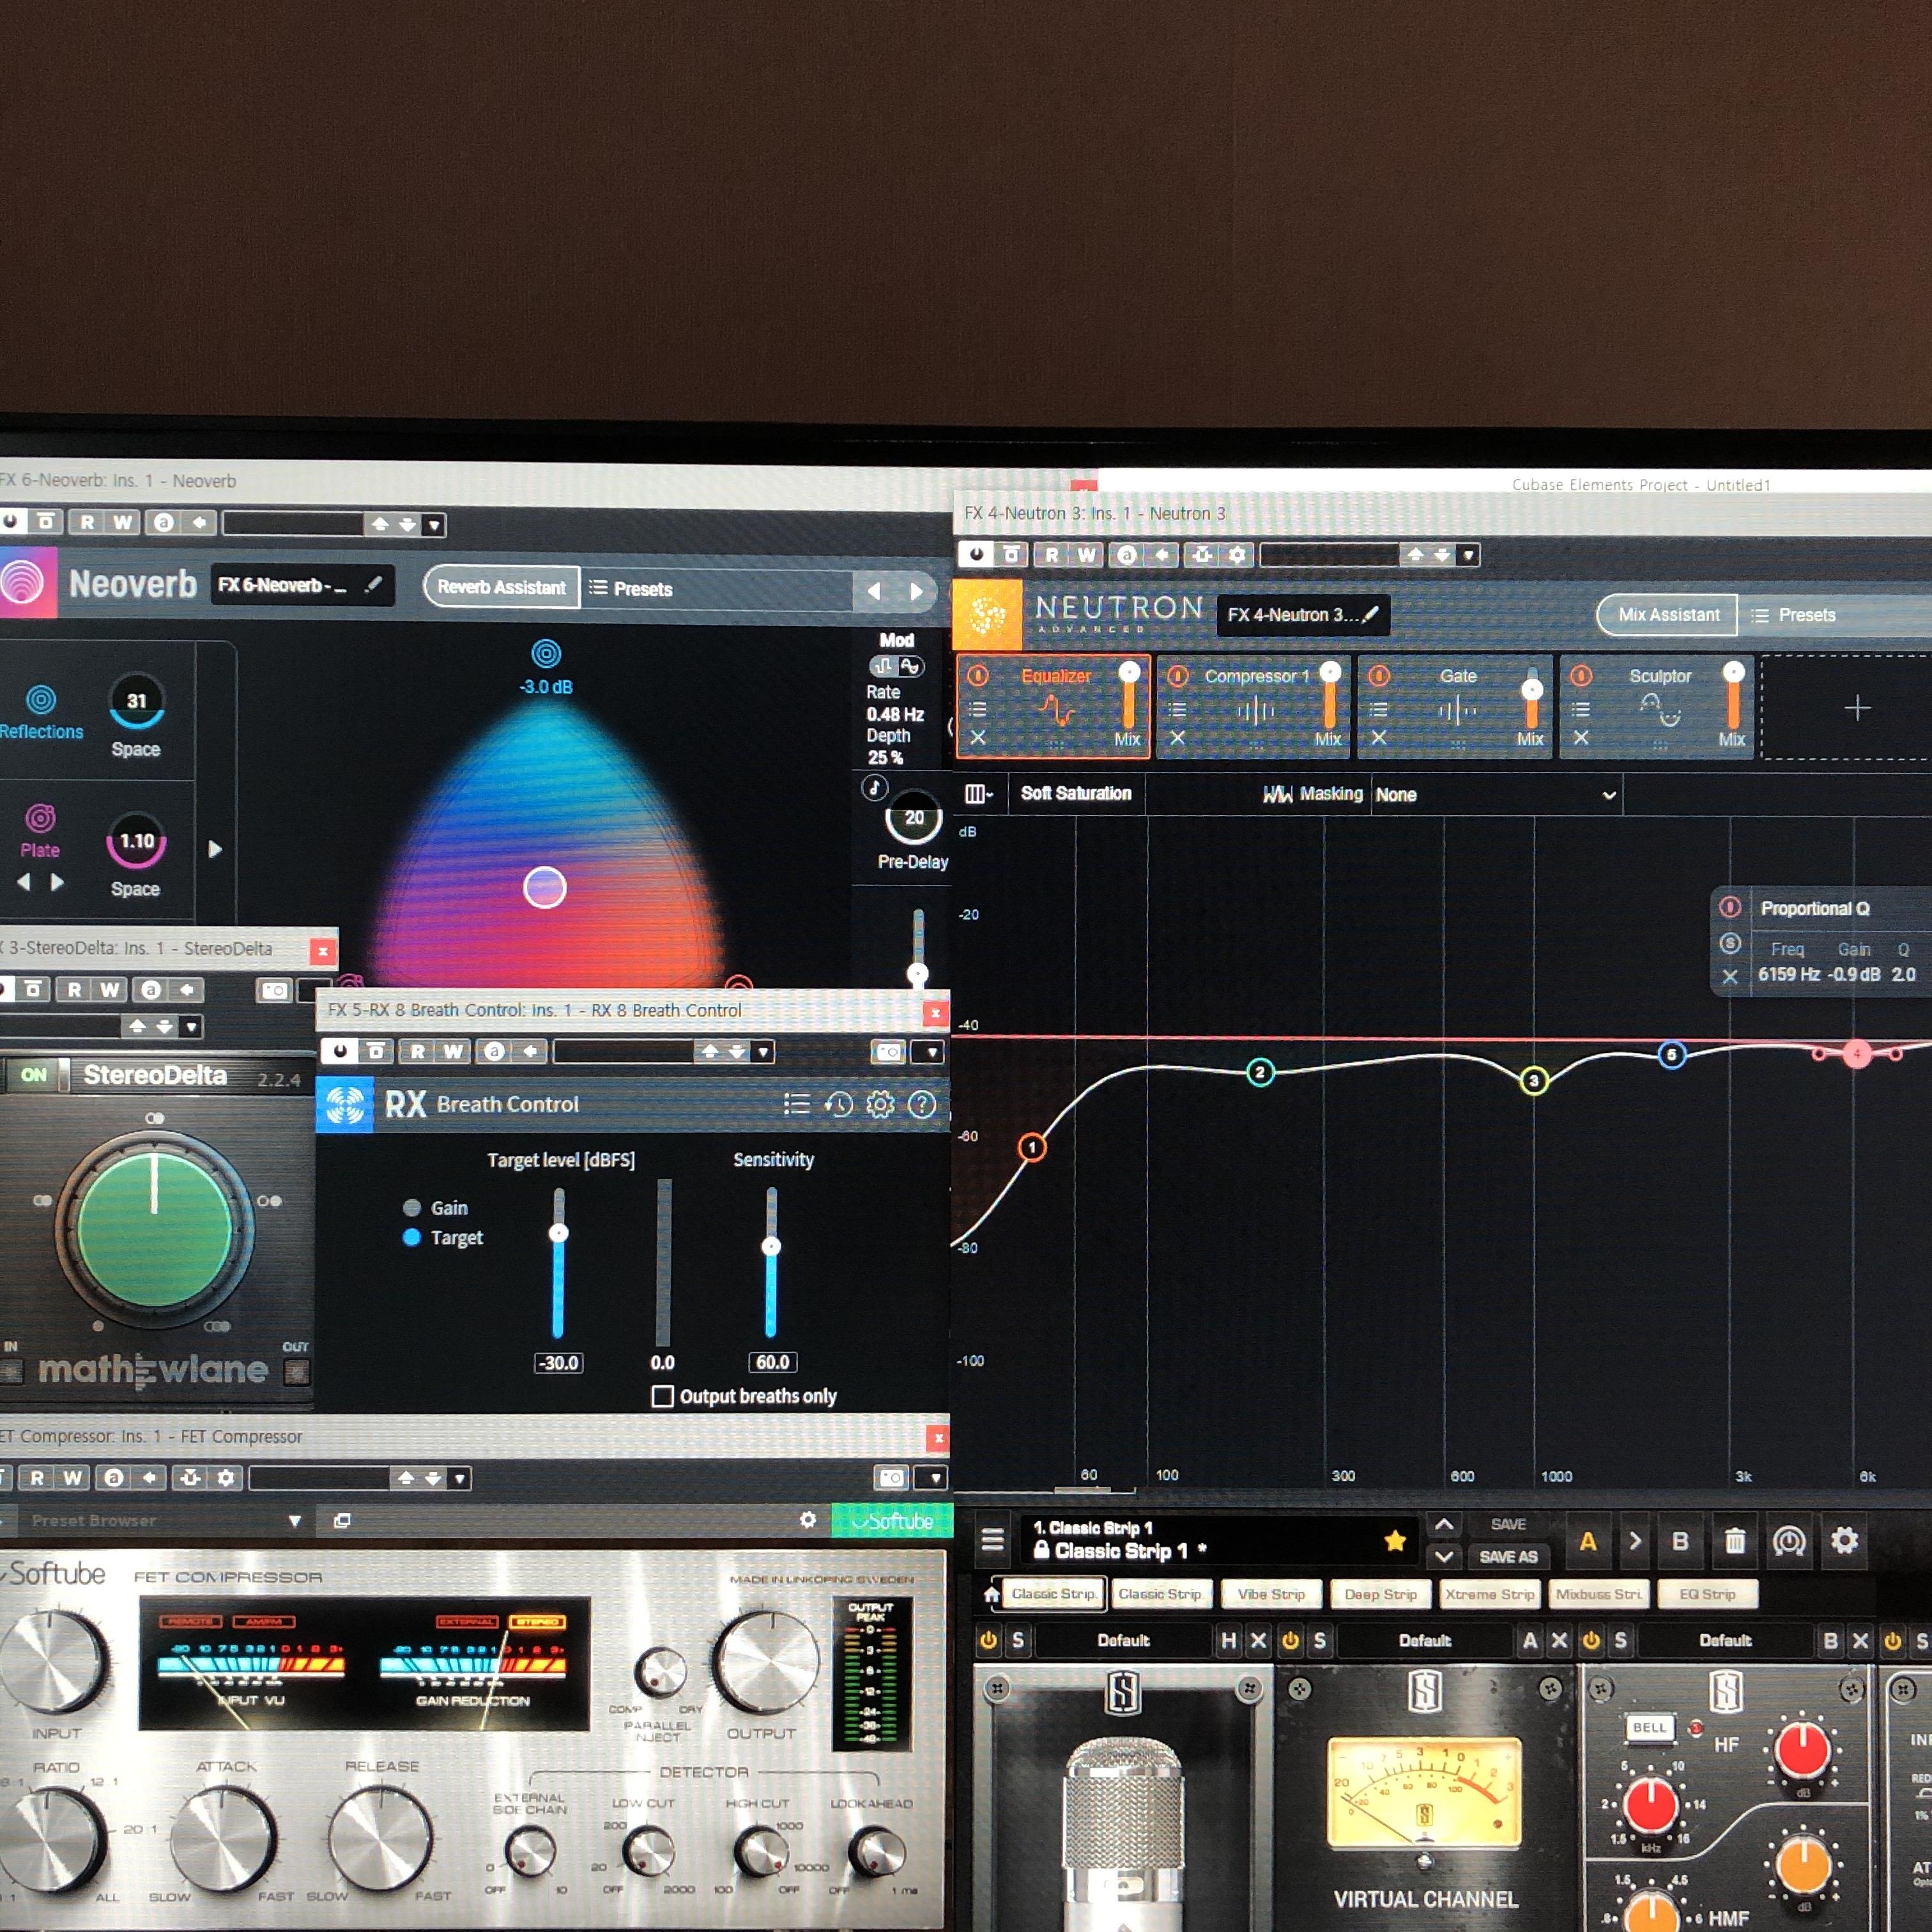The width and height of the screenshot is (1932, 1932).
Task: Adjust Pre-Delay knob showing 20
Action: [x=914, y=818]
